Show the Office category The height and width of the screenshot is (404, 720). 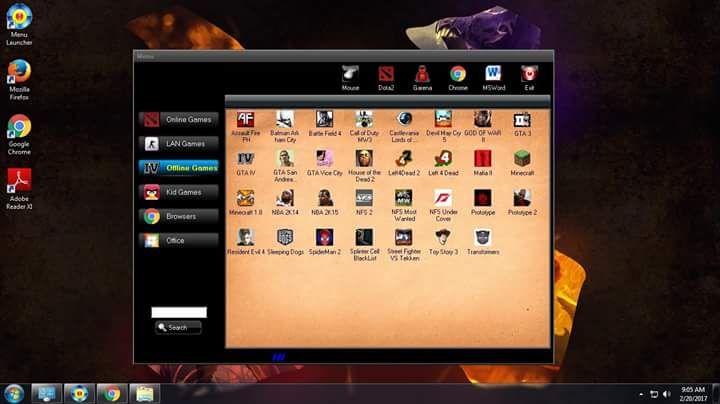[179, 241]
